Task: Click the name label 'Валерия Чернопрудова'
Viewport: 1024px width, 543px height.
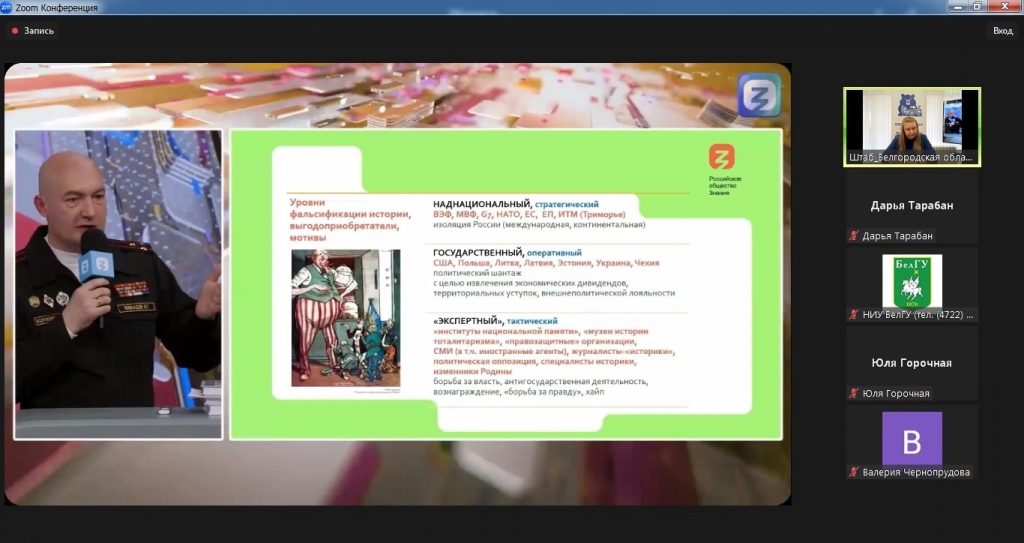Action: 916,472
